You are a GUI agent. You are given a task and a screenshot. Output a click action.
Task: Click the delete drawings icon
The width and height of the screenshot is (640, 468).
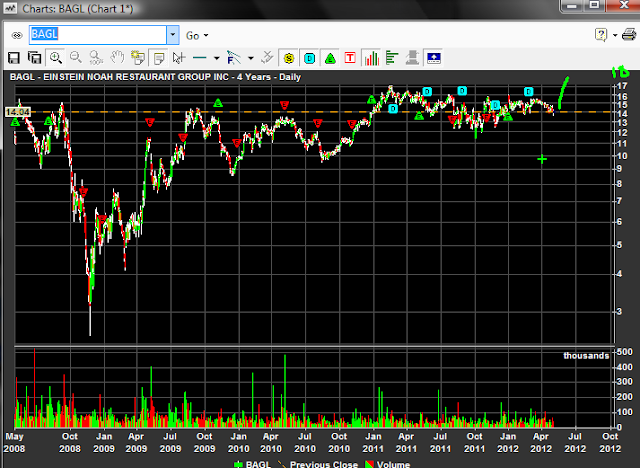267,58
